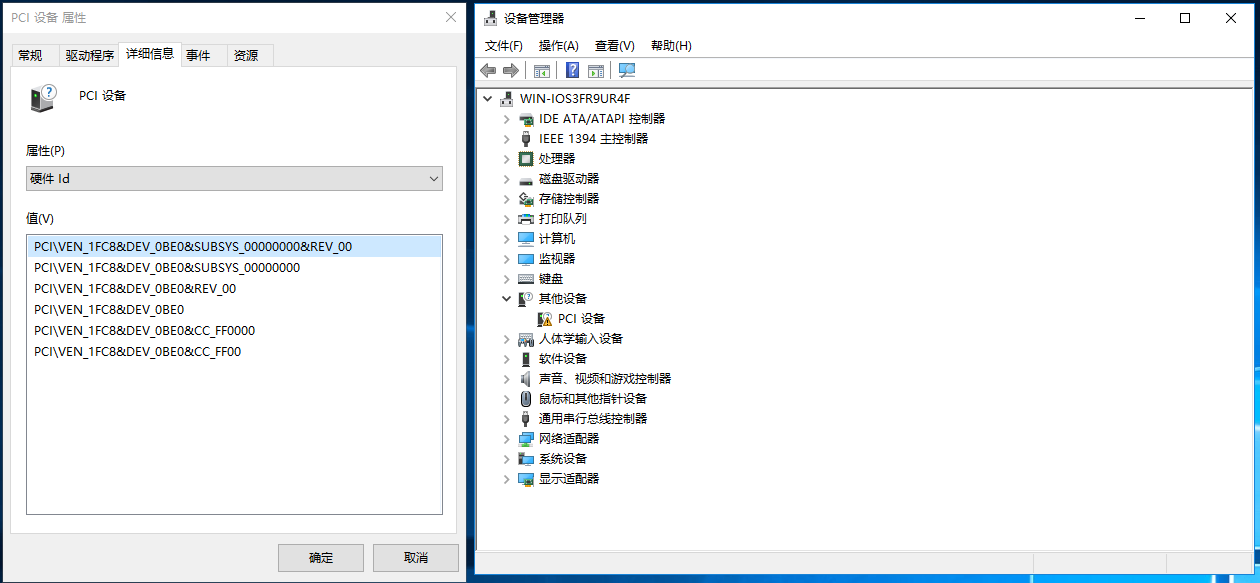Click the 处理器 chip icon
The width and height of the screenshot is (1260, 583).
tap(526, 158)
